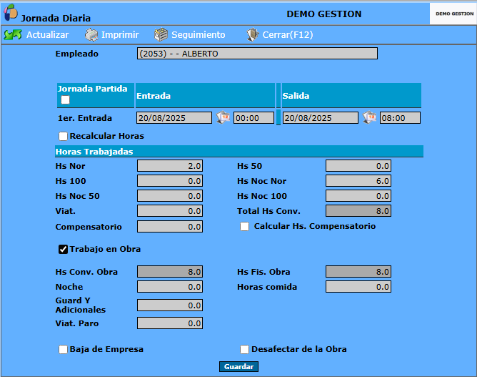This screenshot has height=377, width=477.
Task: Focus the Hs Noc 50 field
Action: pyautogui.click(x=170, y=196)
